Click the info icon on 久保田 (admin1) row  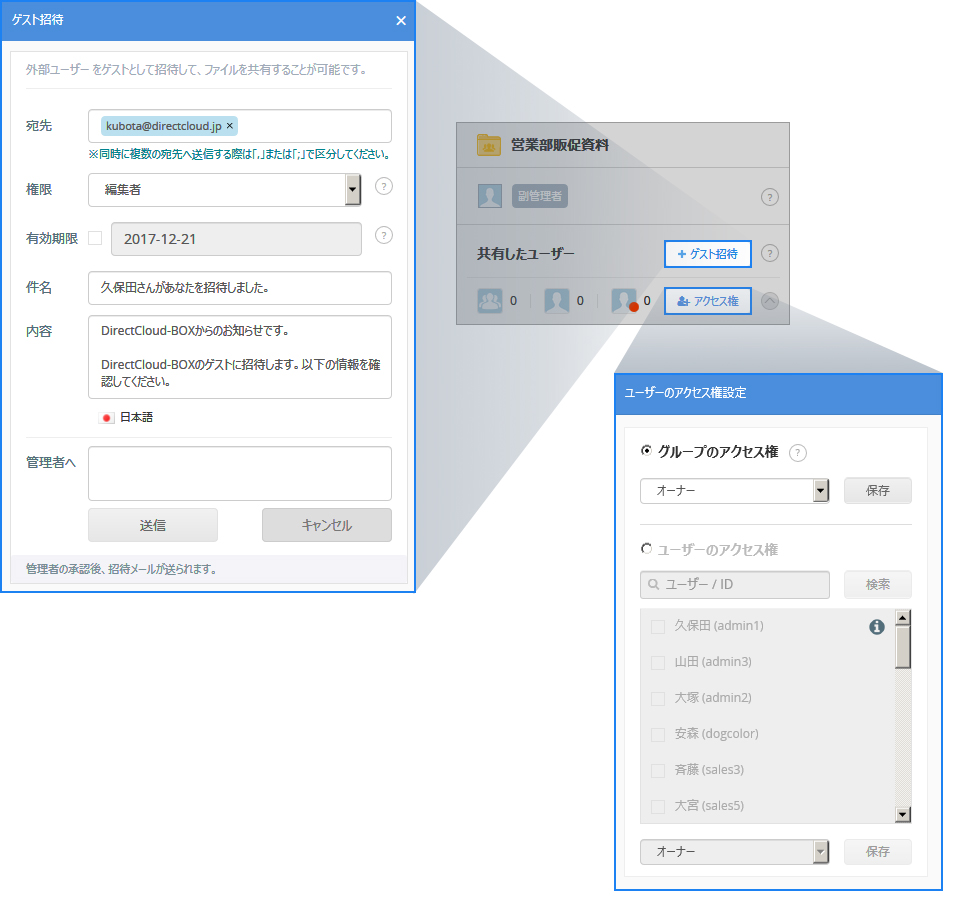(x=877, y=627)
